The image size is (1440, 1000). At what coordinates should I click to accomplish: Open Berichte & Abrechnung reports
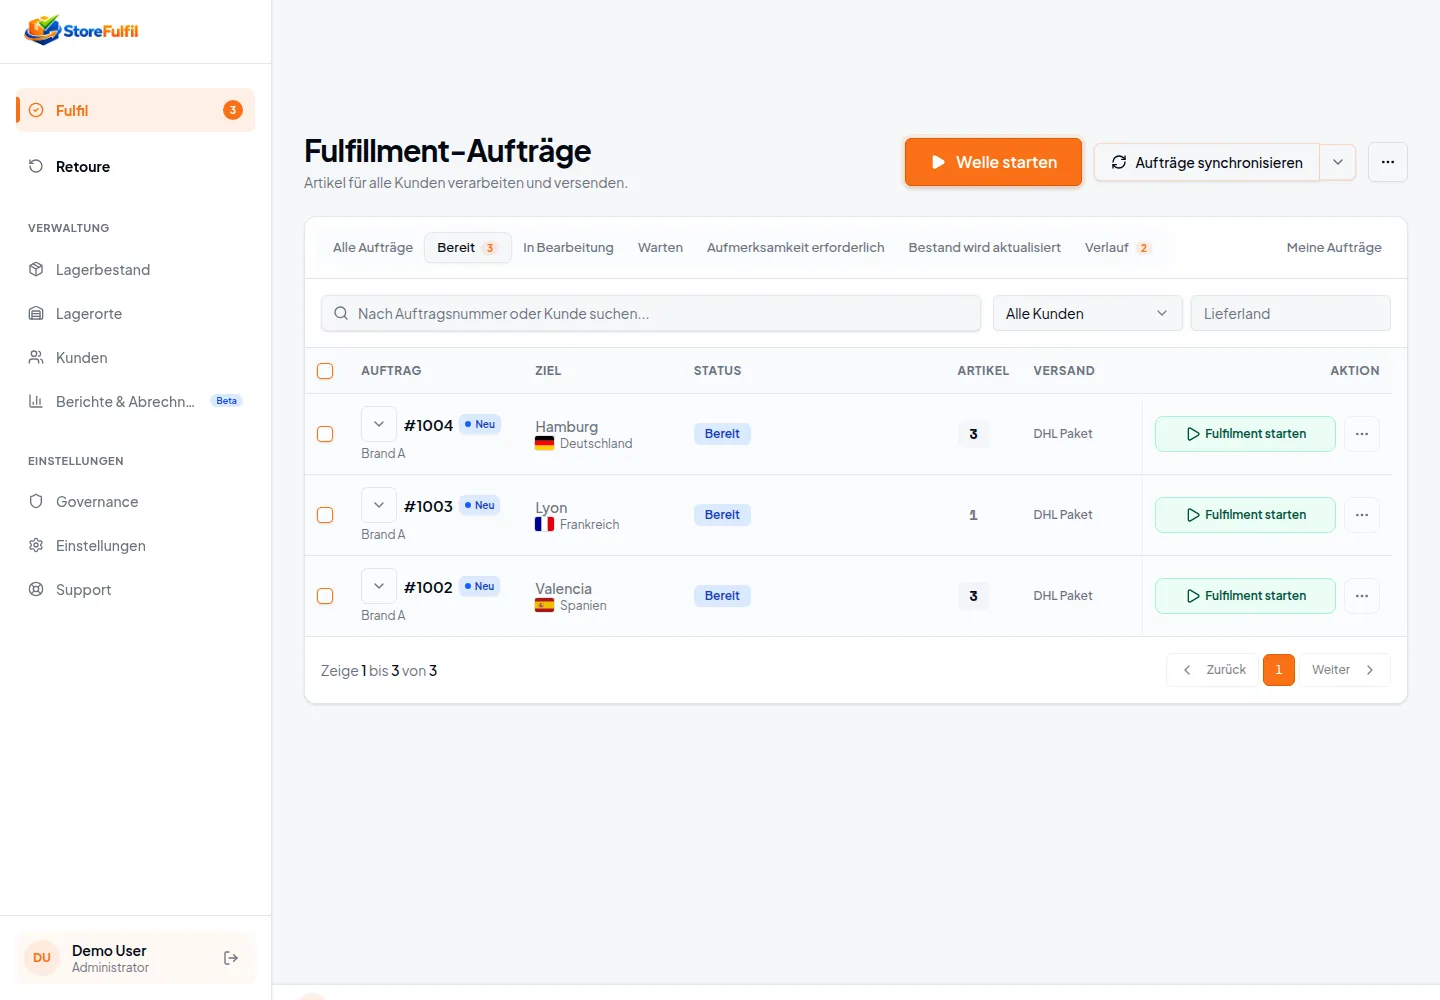135,402
